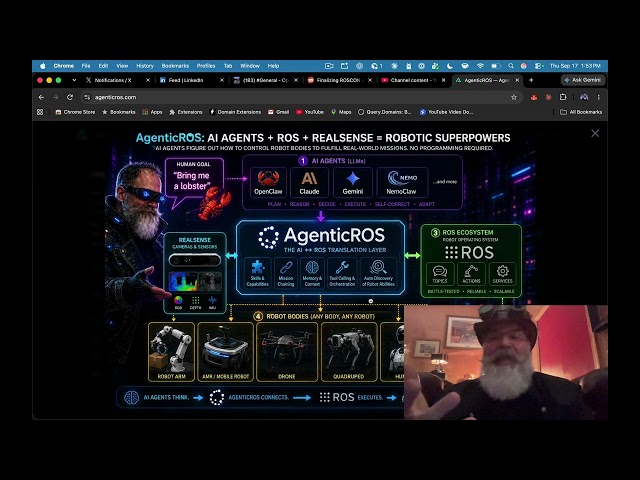The height and width of the screenshot is (480, 640).
Task: Go forward with the browser forward arrow
Action: [x=56, y=97]
